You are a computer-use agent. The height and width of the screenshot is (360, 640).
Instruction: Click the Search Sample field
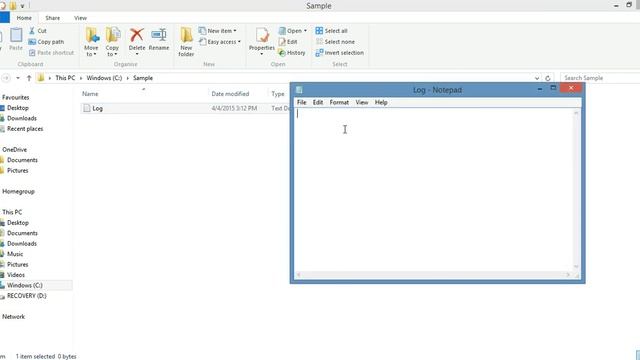pos(600,78)
